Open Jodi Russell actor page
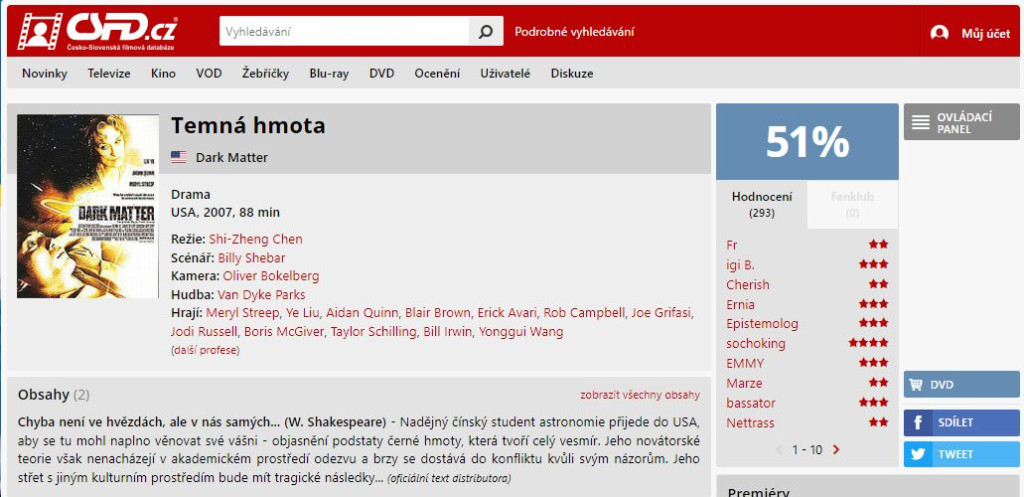This screenshot has height=497, width=1024. 204,332
